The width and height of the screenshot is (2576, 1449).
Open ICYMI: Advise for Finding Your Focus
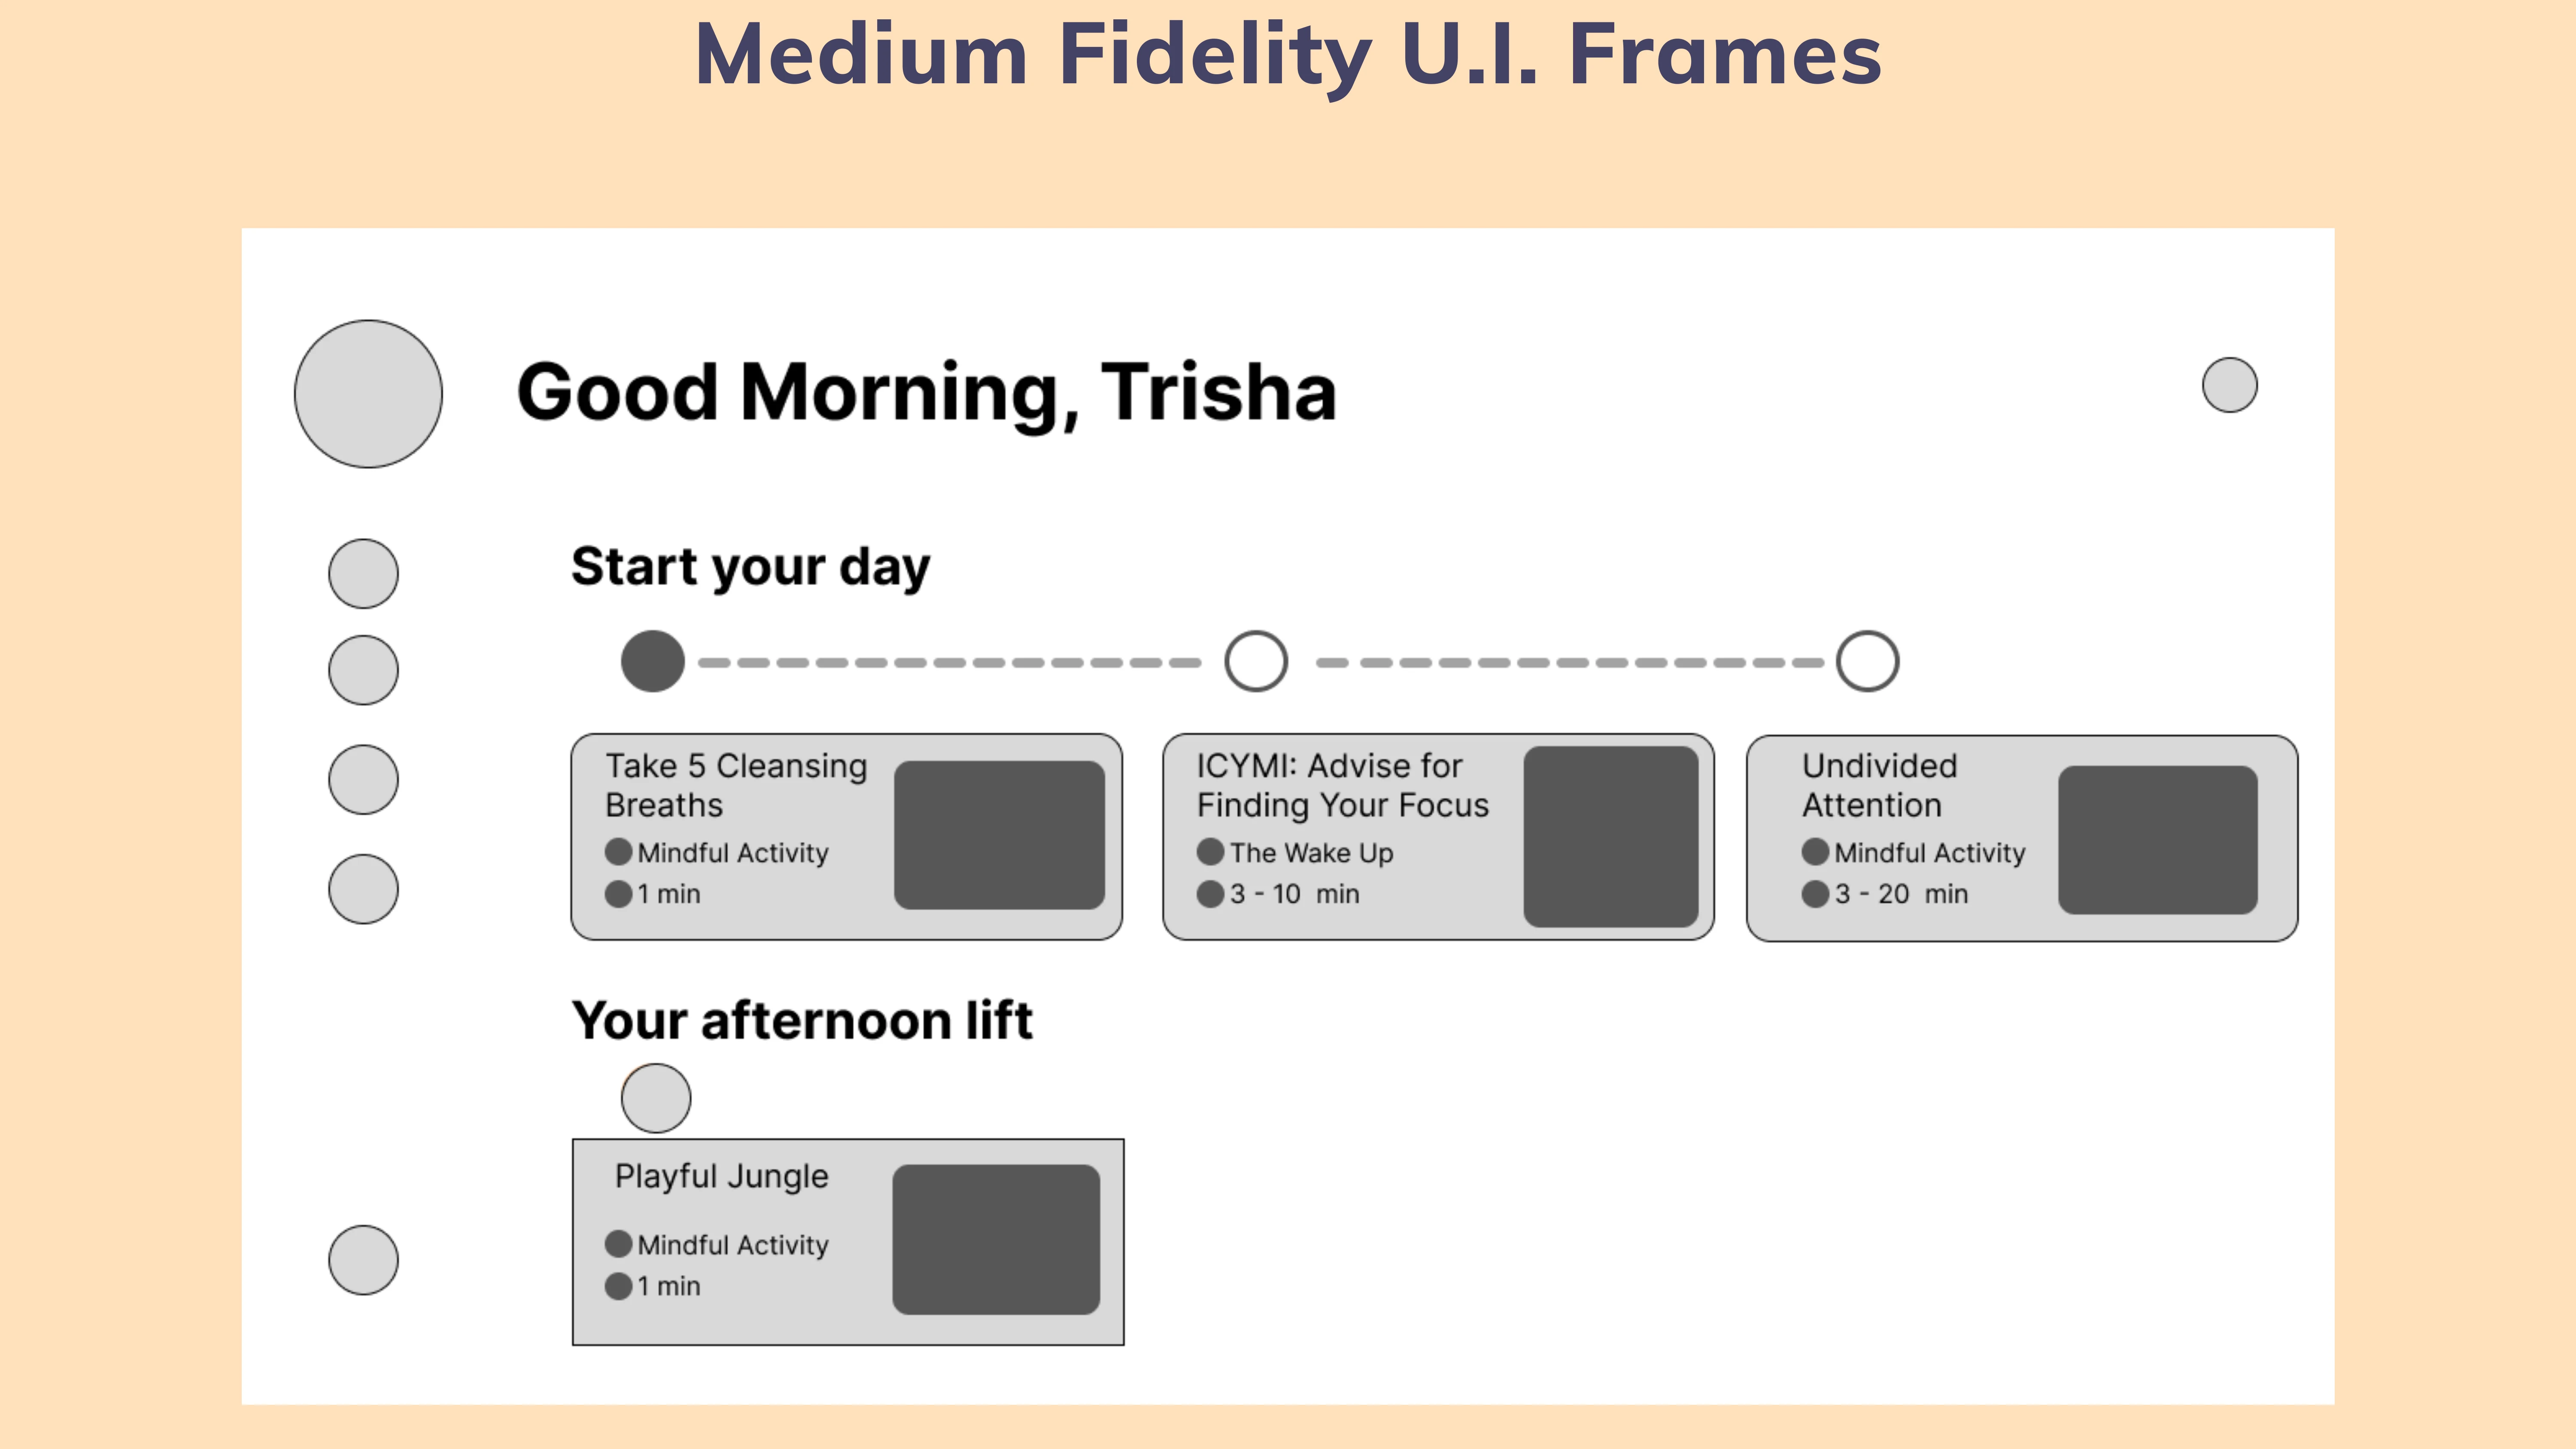[1438, 837]
